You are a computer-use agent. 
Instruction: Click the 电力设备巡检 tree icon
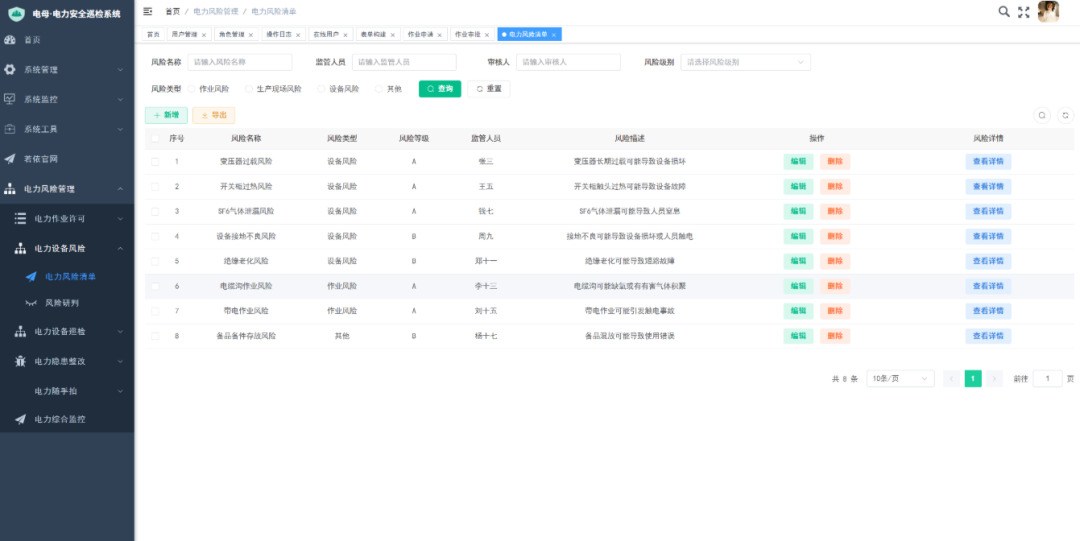point(21,331)
